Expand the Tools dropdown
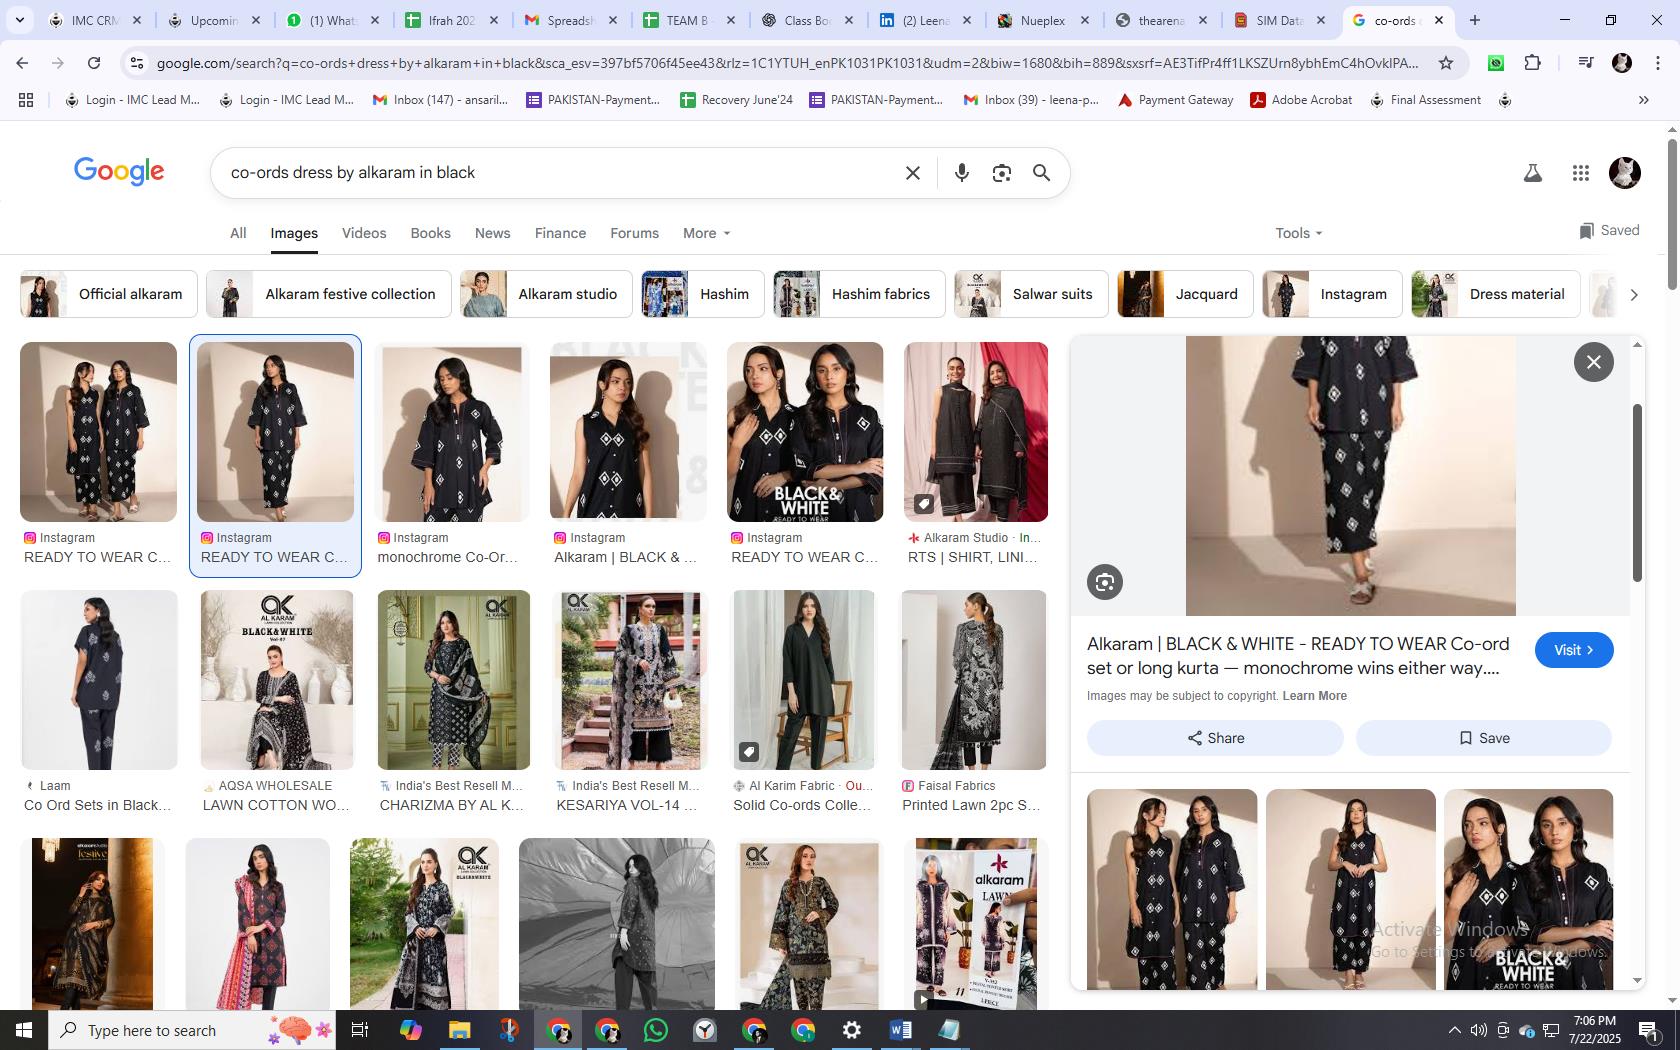 coord(1298,233)
